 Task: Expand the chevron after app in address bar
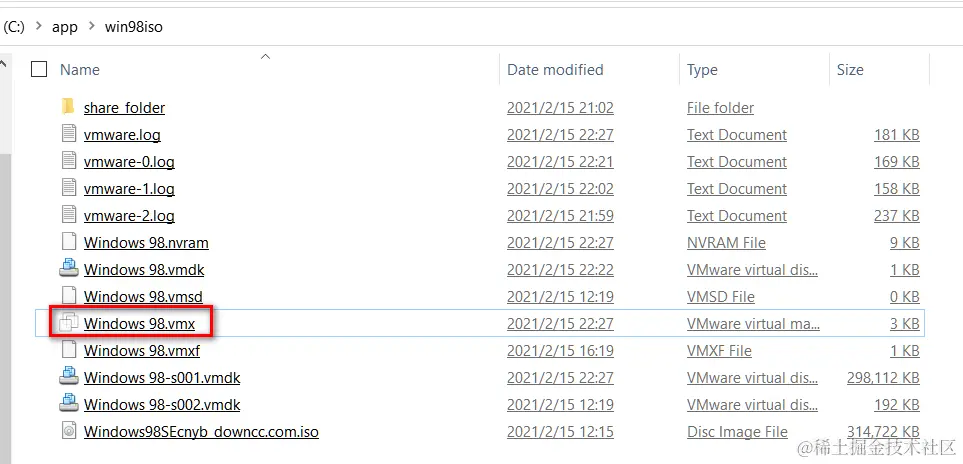[x=92, y=26]
